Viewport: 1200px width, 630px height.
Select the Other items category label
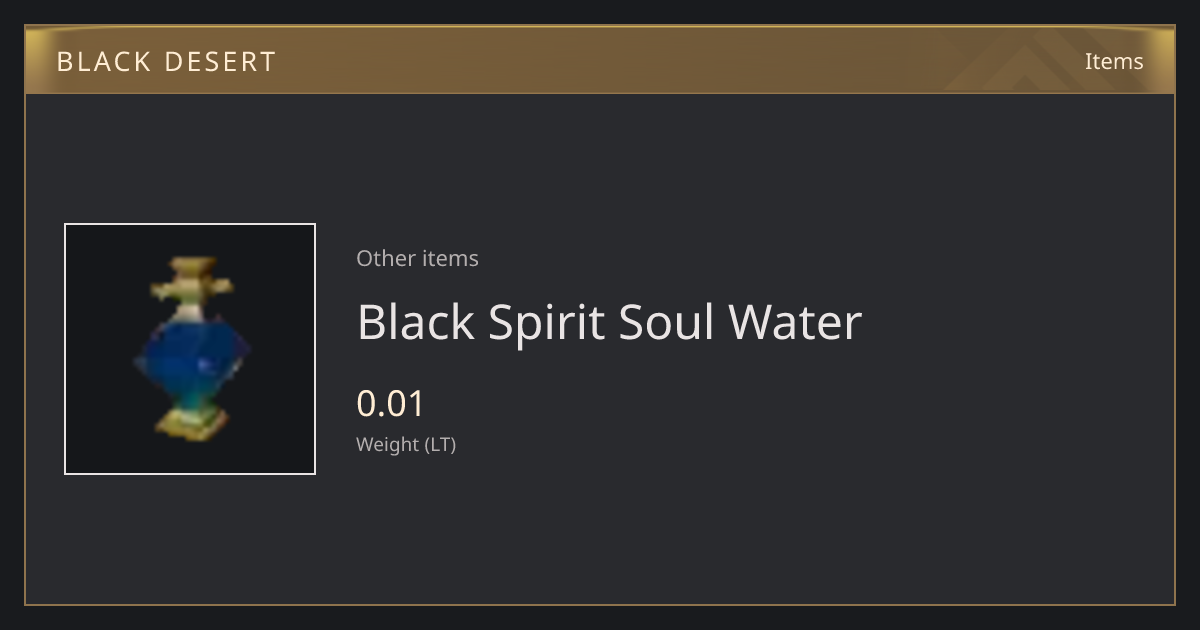click(x=417, y=258)
